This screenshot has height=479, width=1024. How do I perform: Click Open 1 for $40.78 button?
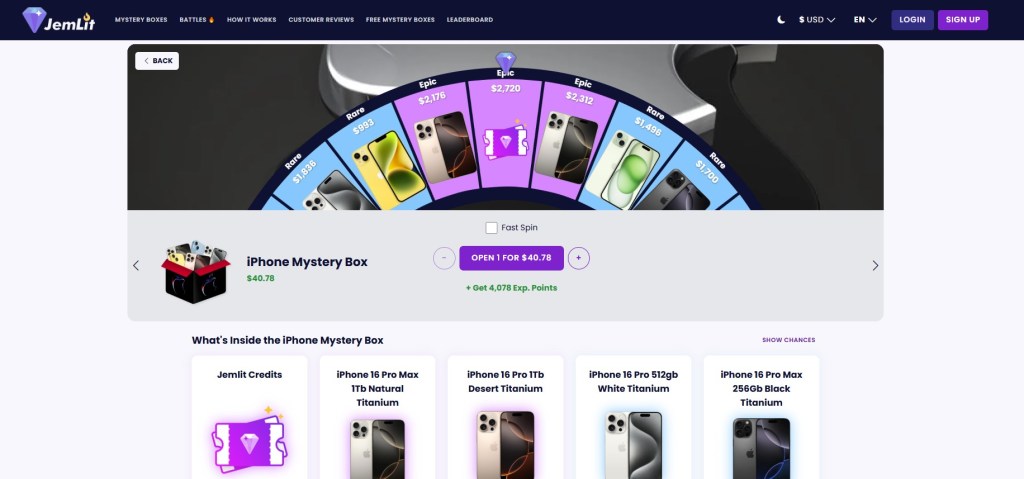coord(511,258)
